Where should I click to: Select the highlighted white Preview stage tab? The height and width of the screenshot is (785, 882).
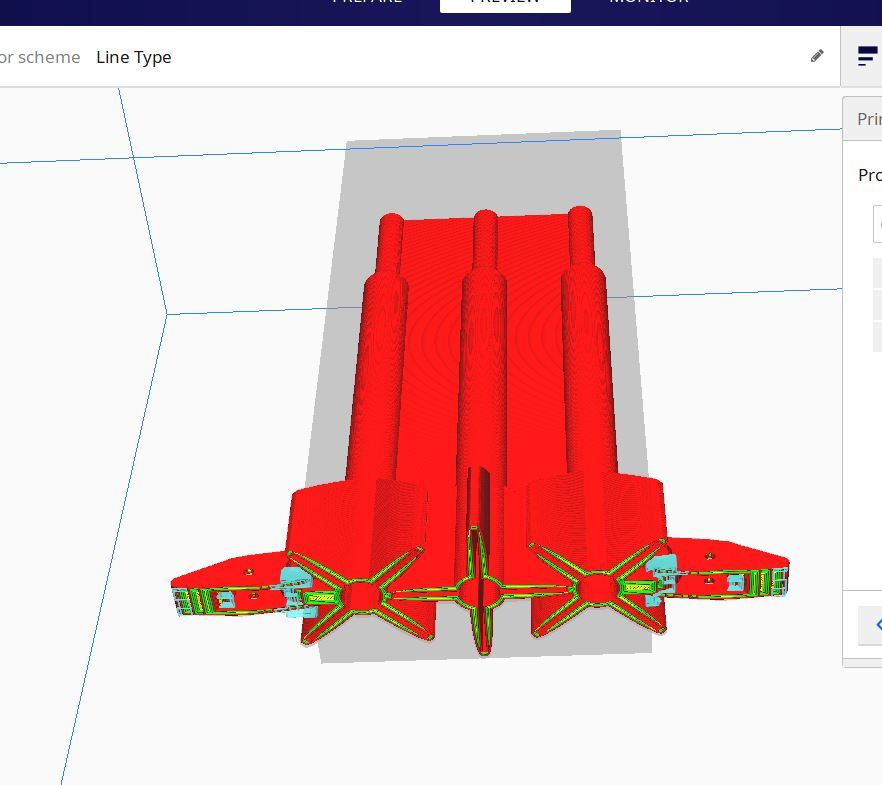(505, 5)
